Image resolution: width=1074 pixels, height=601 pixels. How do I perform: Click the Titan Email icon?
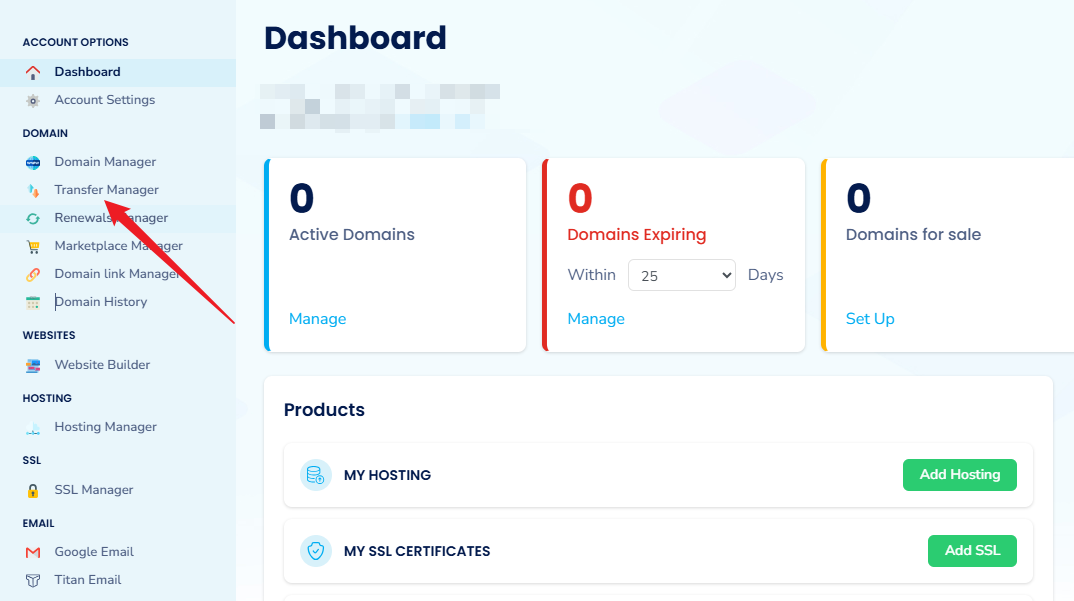33,580
